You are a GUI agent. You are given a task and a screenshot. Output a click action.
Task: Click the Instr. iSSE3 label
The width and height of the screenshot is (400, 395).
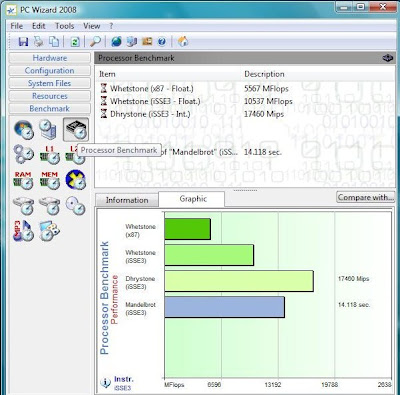click(x=124, y=383)
